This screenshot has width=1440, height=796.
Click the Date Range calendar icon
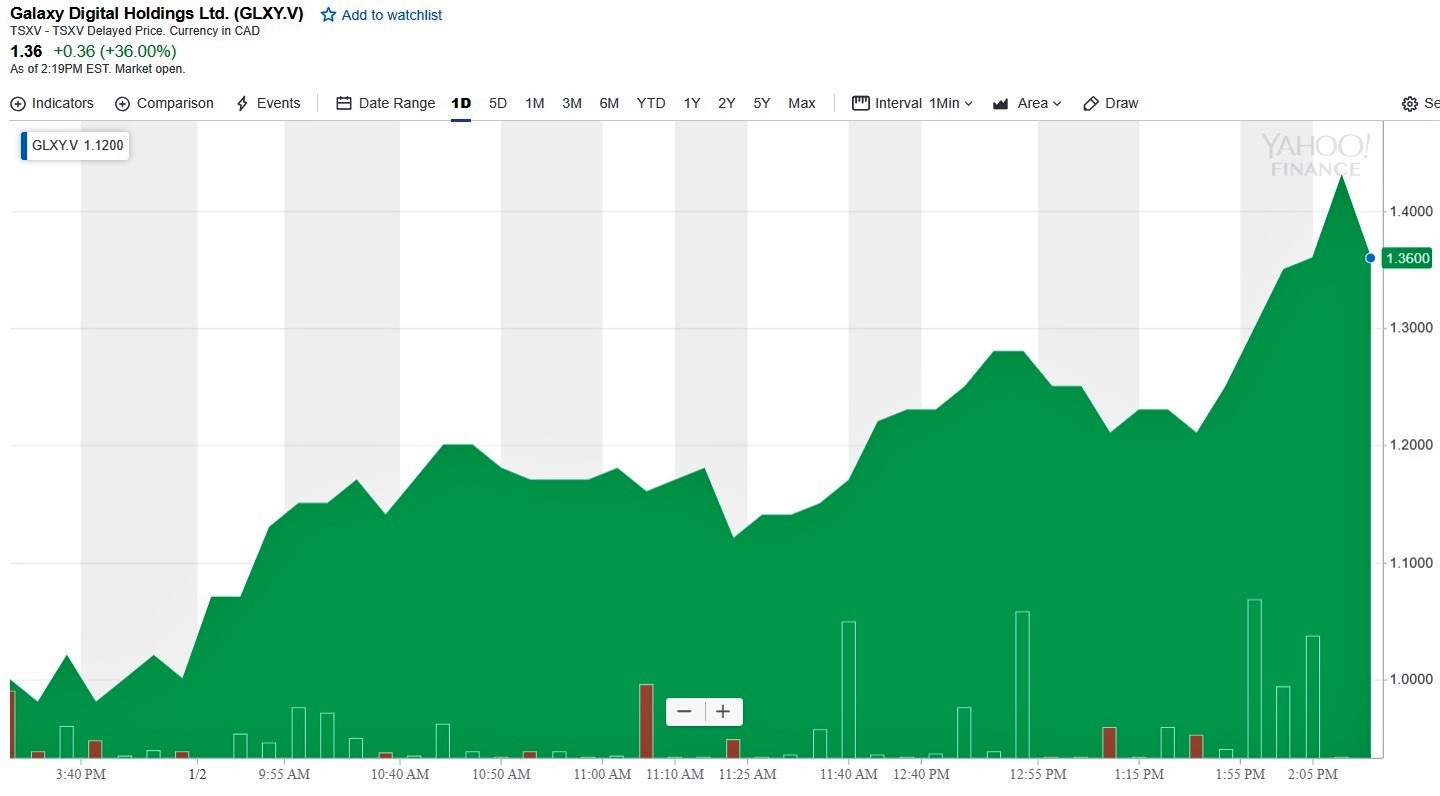[x=344, y=104]
